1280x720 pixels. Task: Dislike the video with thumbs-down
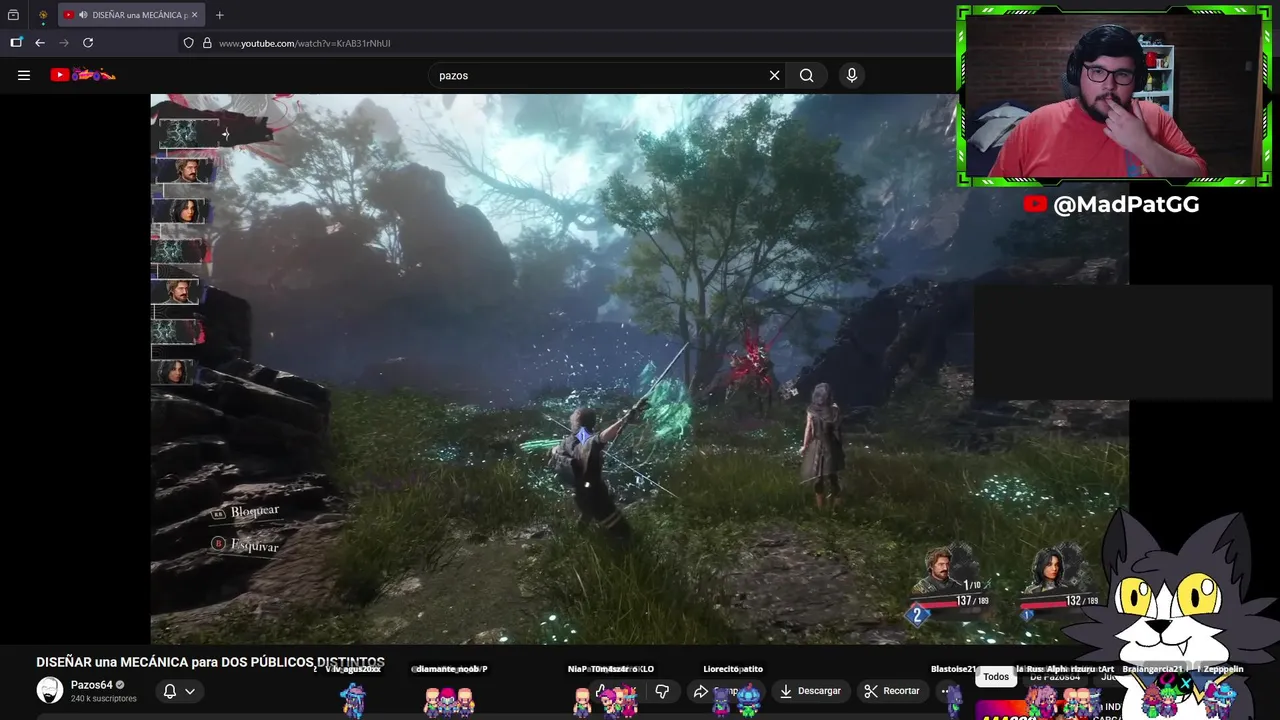(x=662, y=691)
